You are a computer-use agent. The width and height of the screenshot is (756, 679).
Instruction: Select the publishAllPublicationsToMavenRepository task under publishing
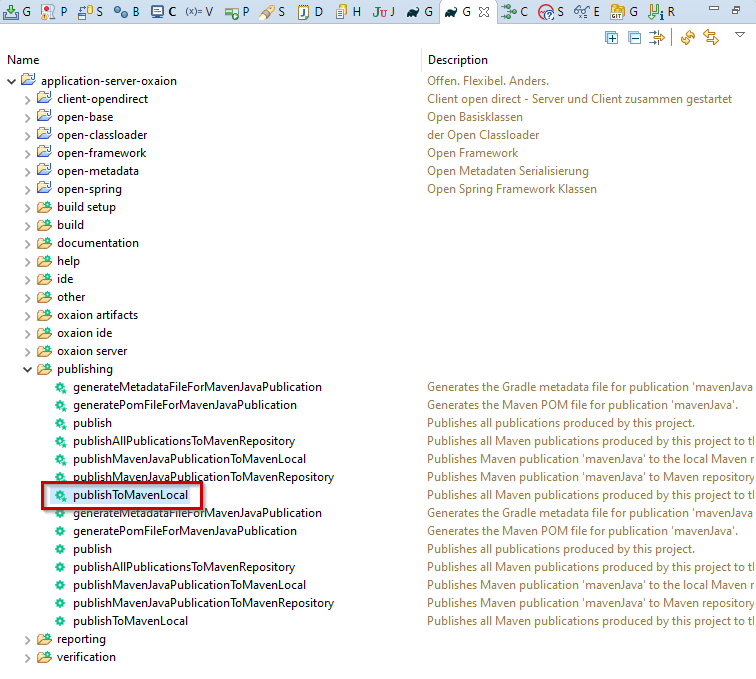183,441
